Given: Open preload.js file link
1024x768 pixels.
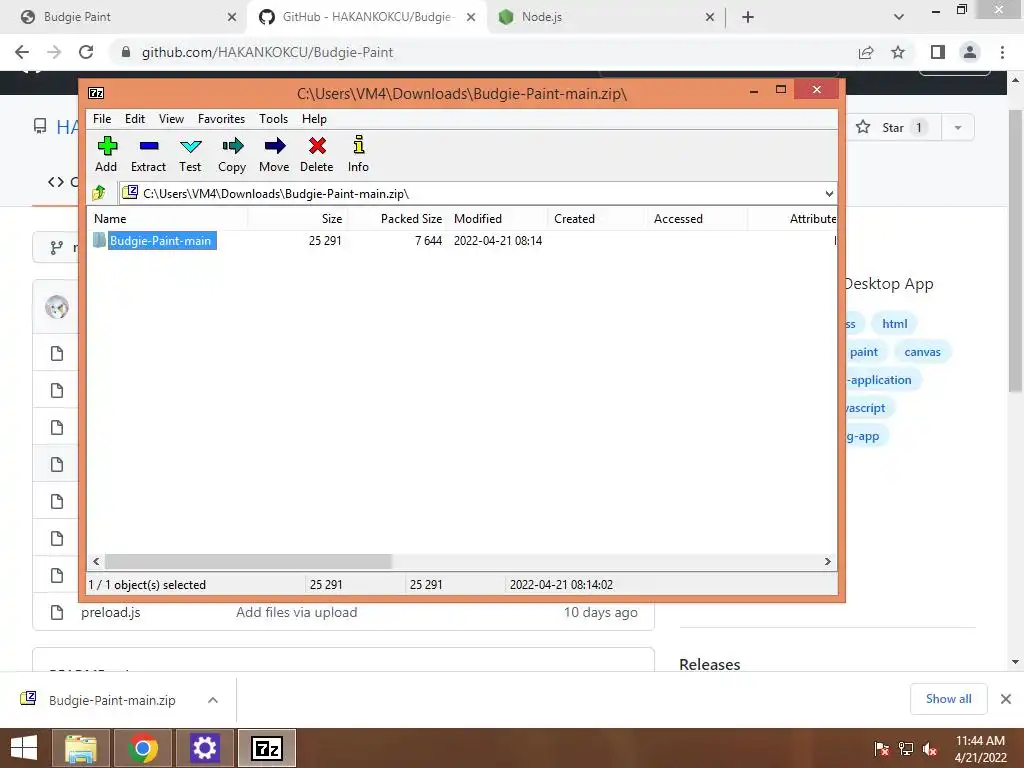Looking at the screenshot, I should point(110,613).
